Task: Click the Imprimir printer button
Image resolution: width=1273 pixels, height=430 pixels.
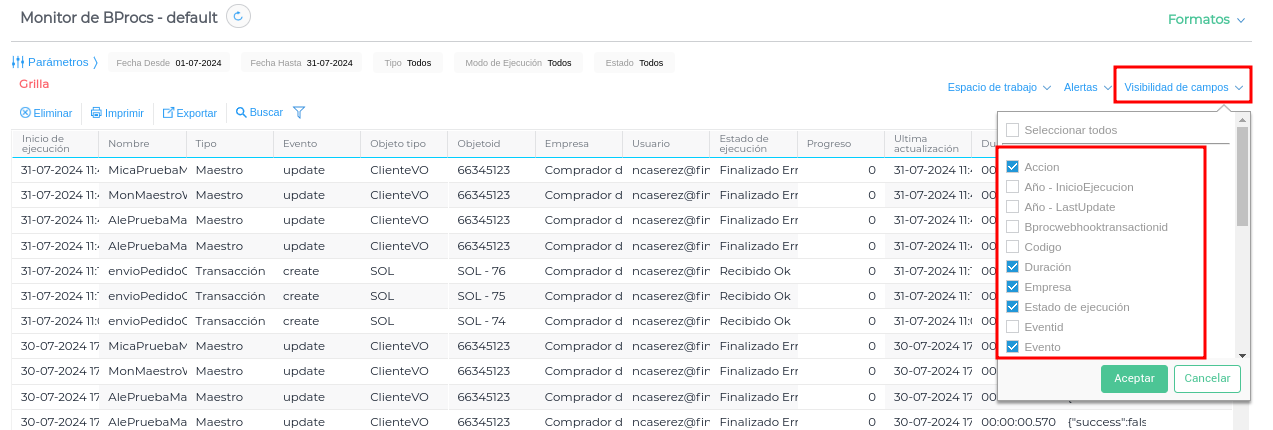Action: coord(117,113)
